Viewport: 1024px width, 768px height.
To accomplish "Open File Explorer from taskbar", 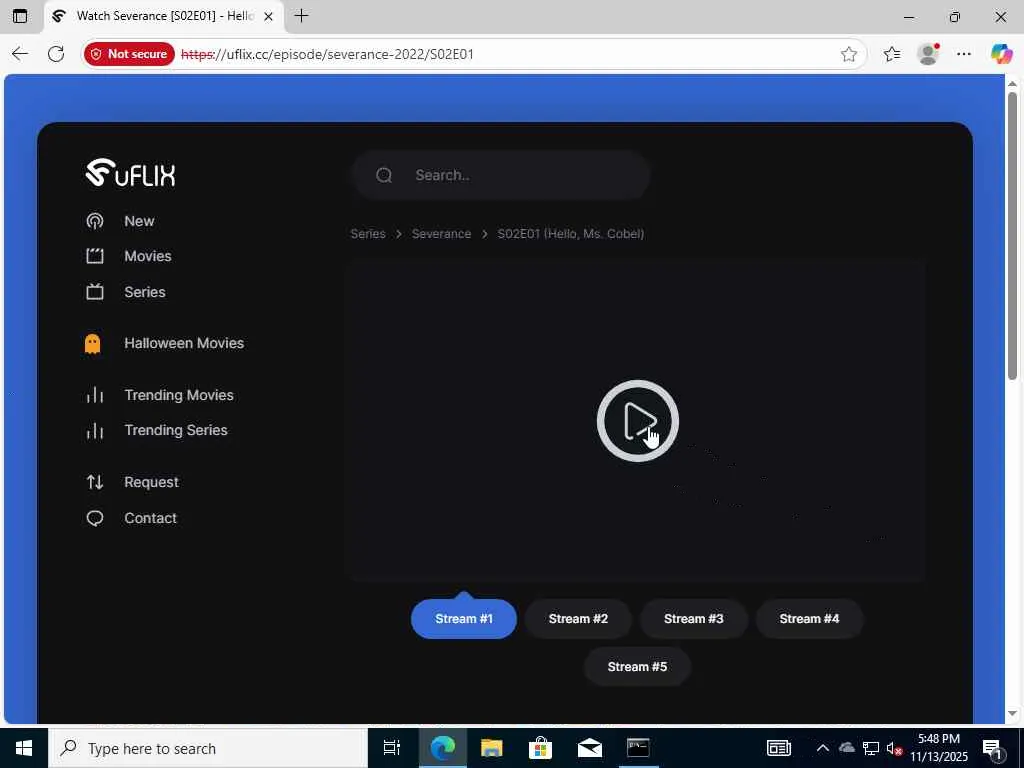I will (x=491, y=748).
